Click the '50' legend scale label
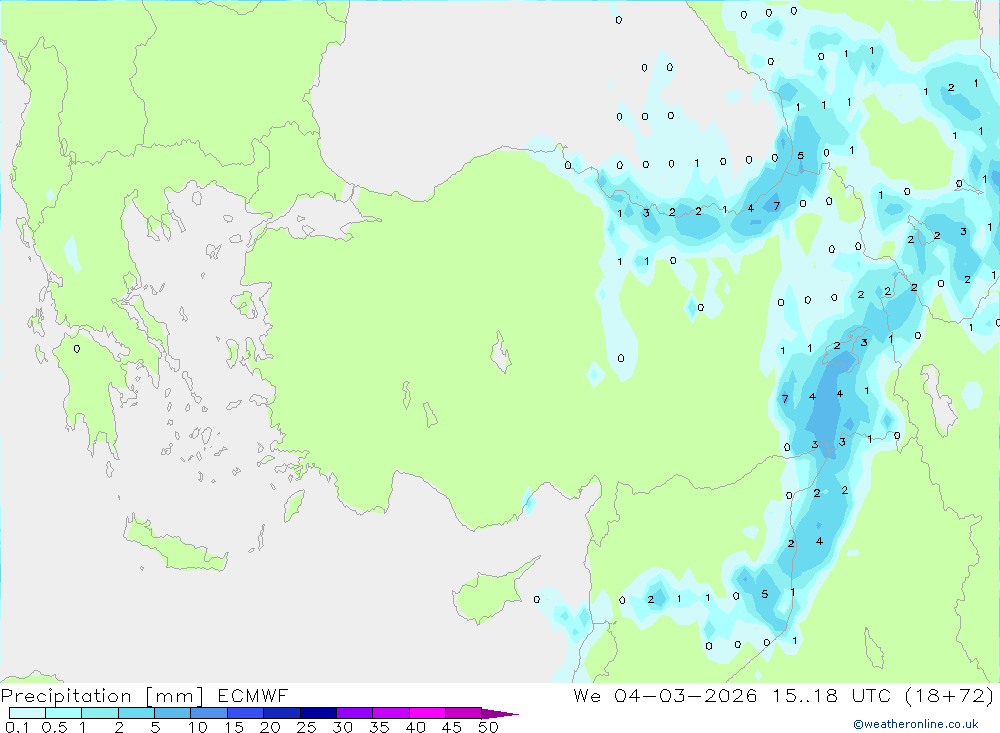This screenshot has height=733, width=1000. click(488, 727)
